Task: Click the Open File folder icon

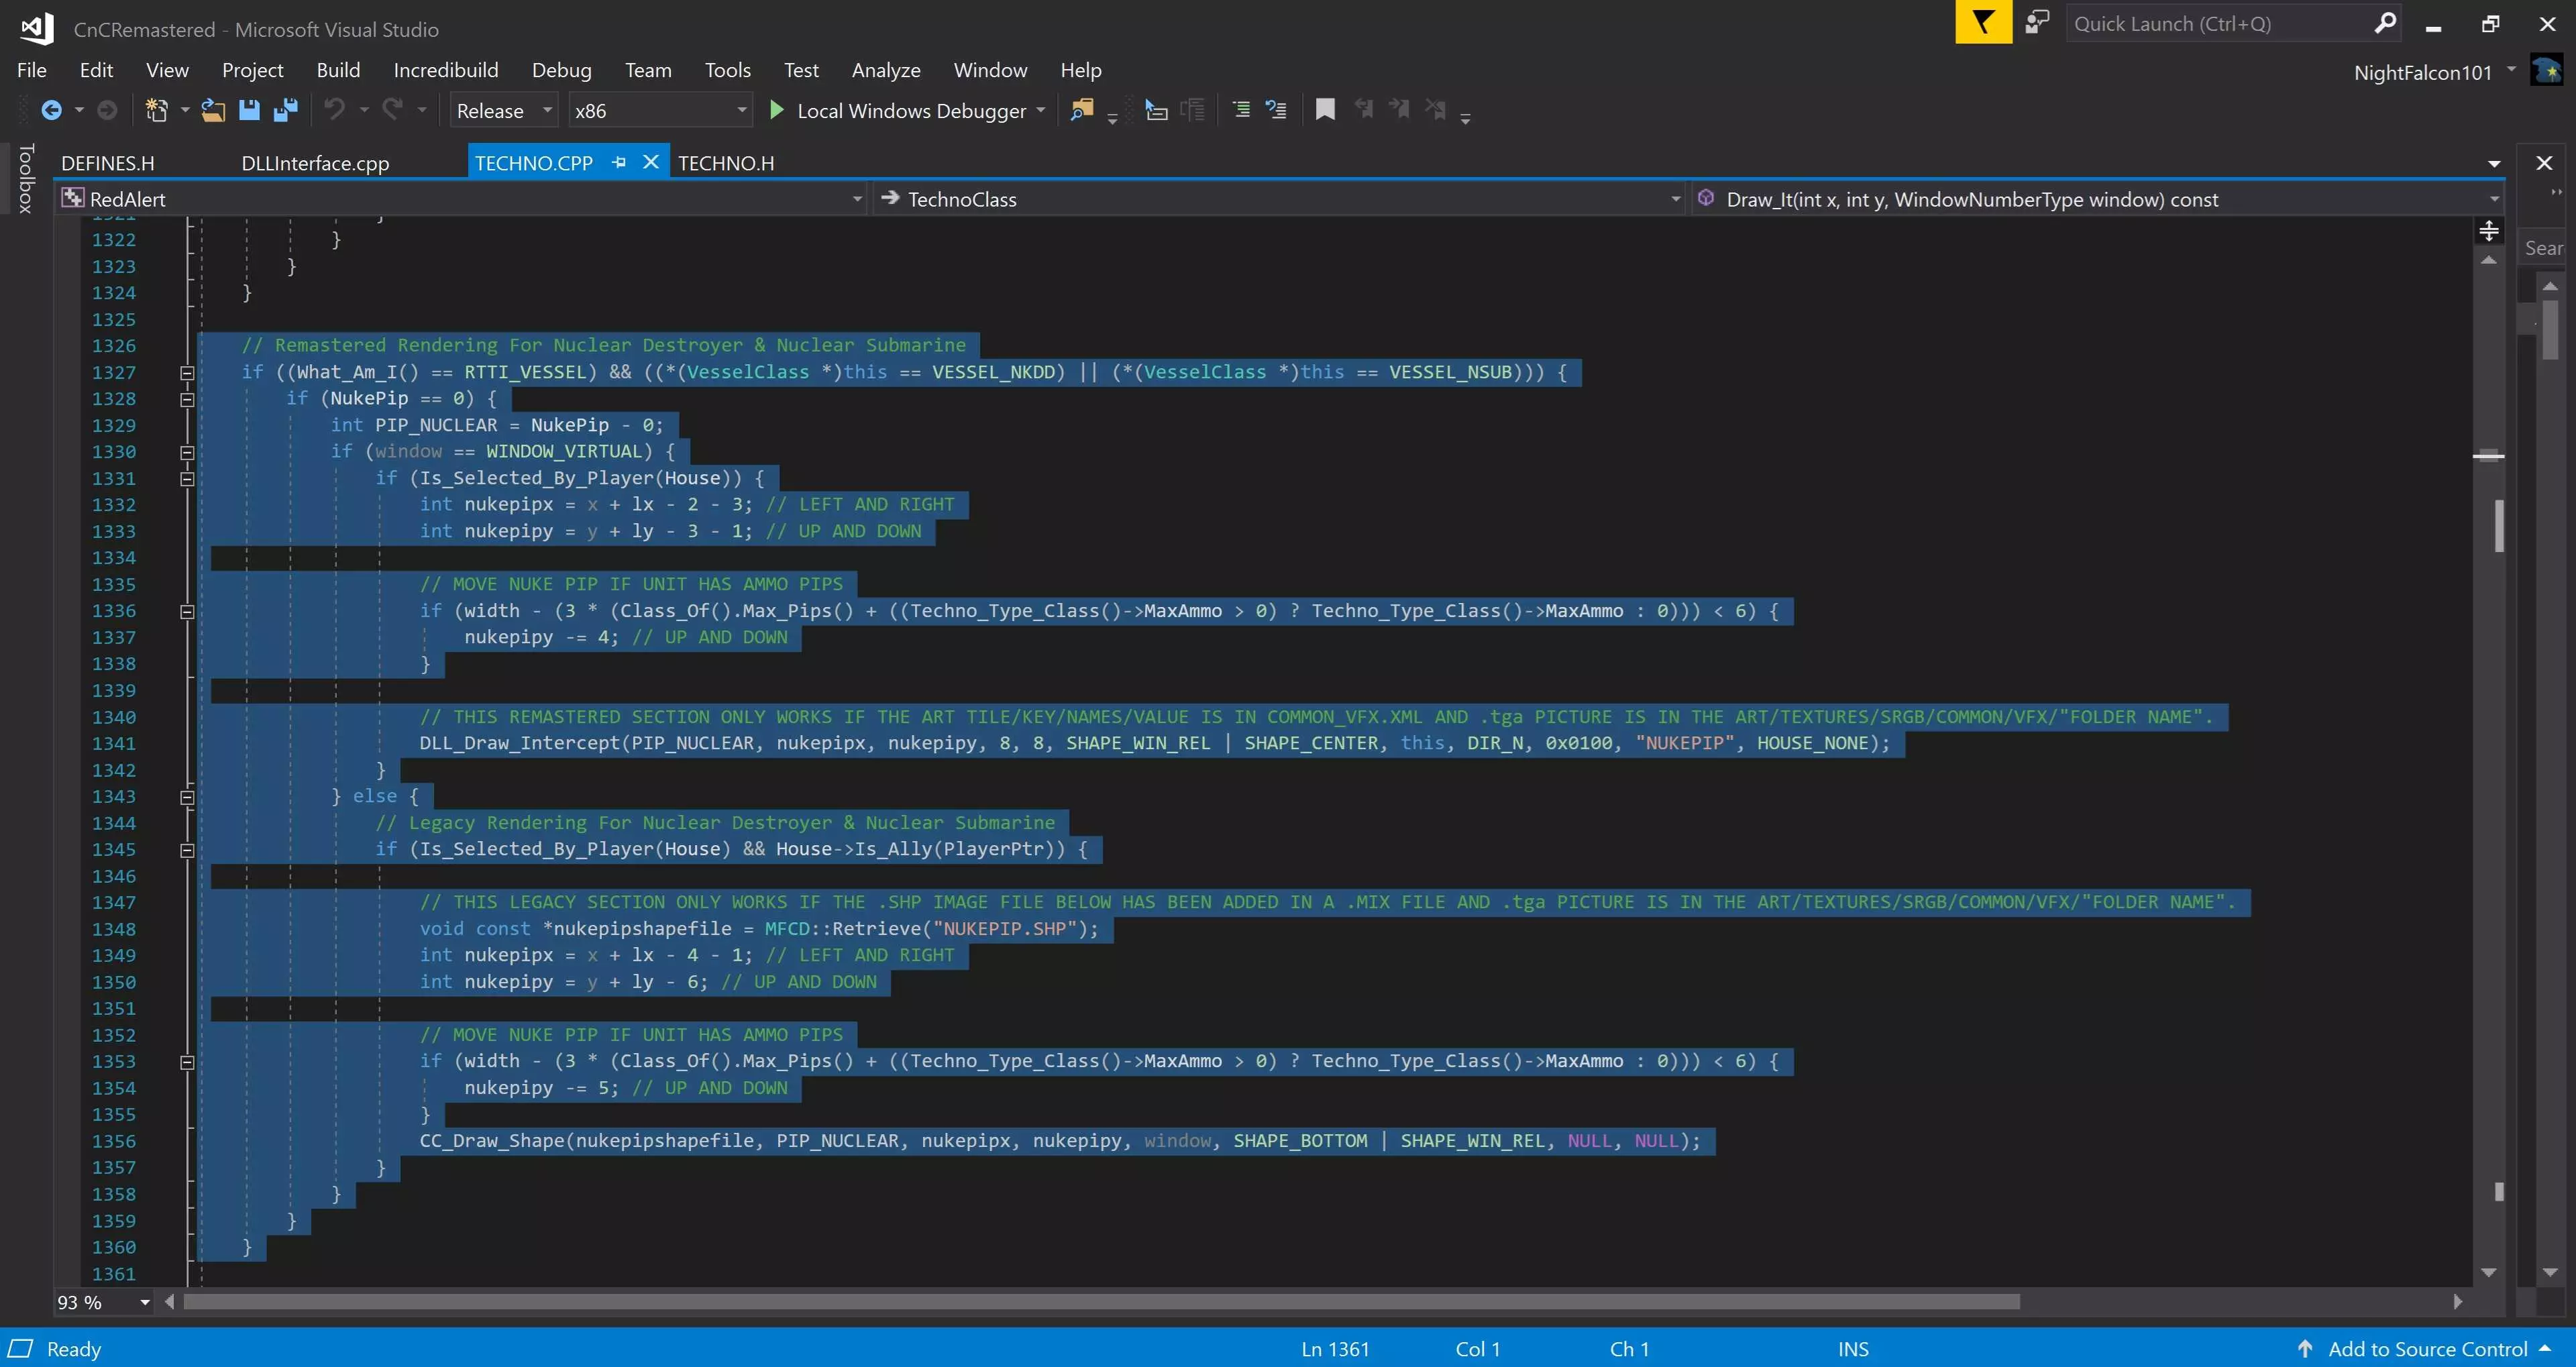Action: point(212,110)
